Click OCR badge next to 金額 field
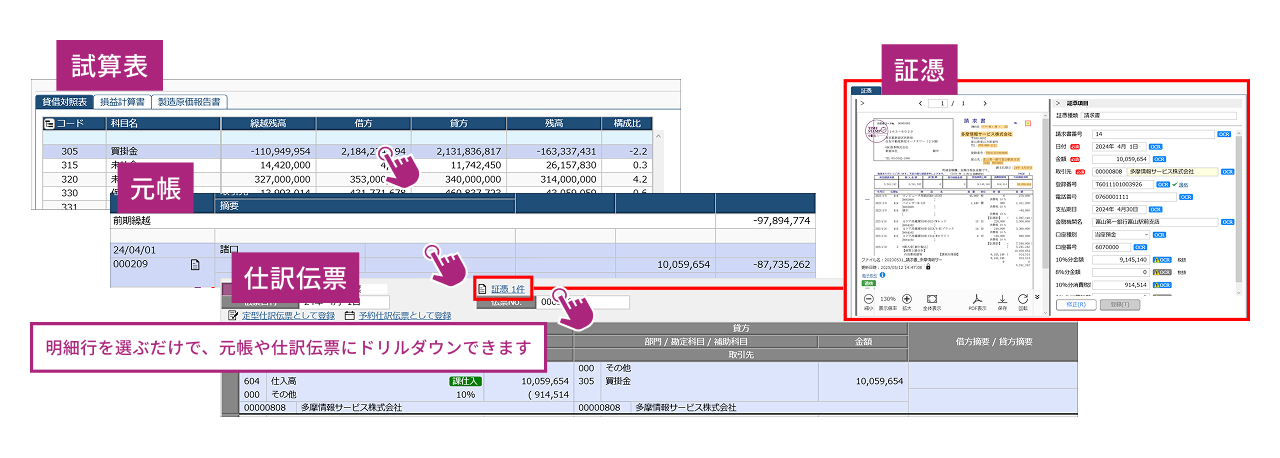The image size is (1280, 458). tap(1159, 159)
